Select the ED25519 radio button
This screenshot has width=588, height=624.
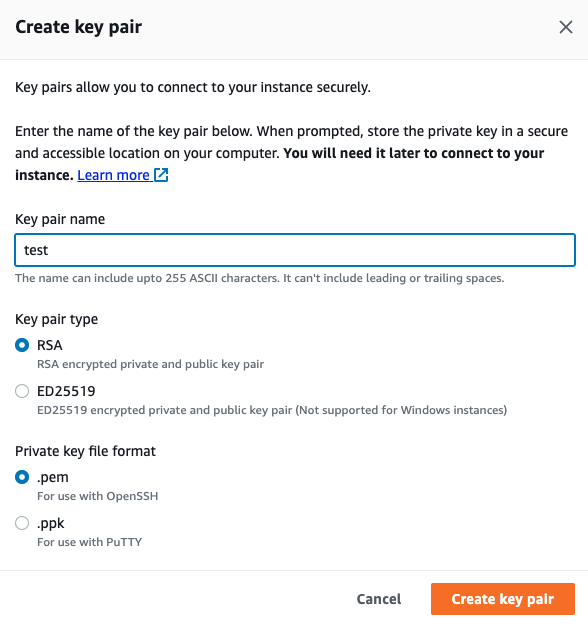(x=22, y=391)
